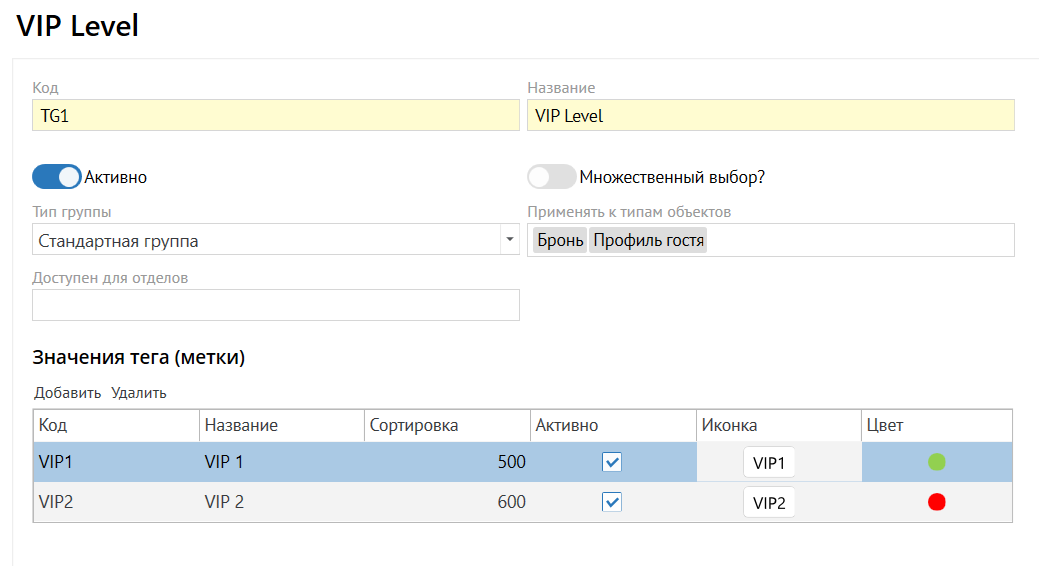Click the Название field with VIP Level
This screenshot has width=1039, height=566.
tap(770, 115)
